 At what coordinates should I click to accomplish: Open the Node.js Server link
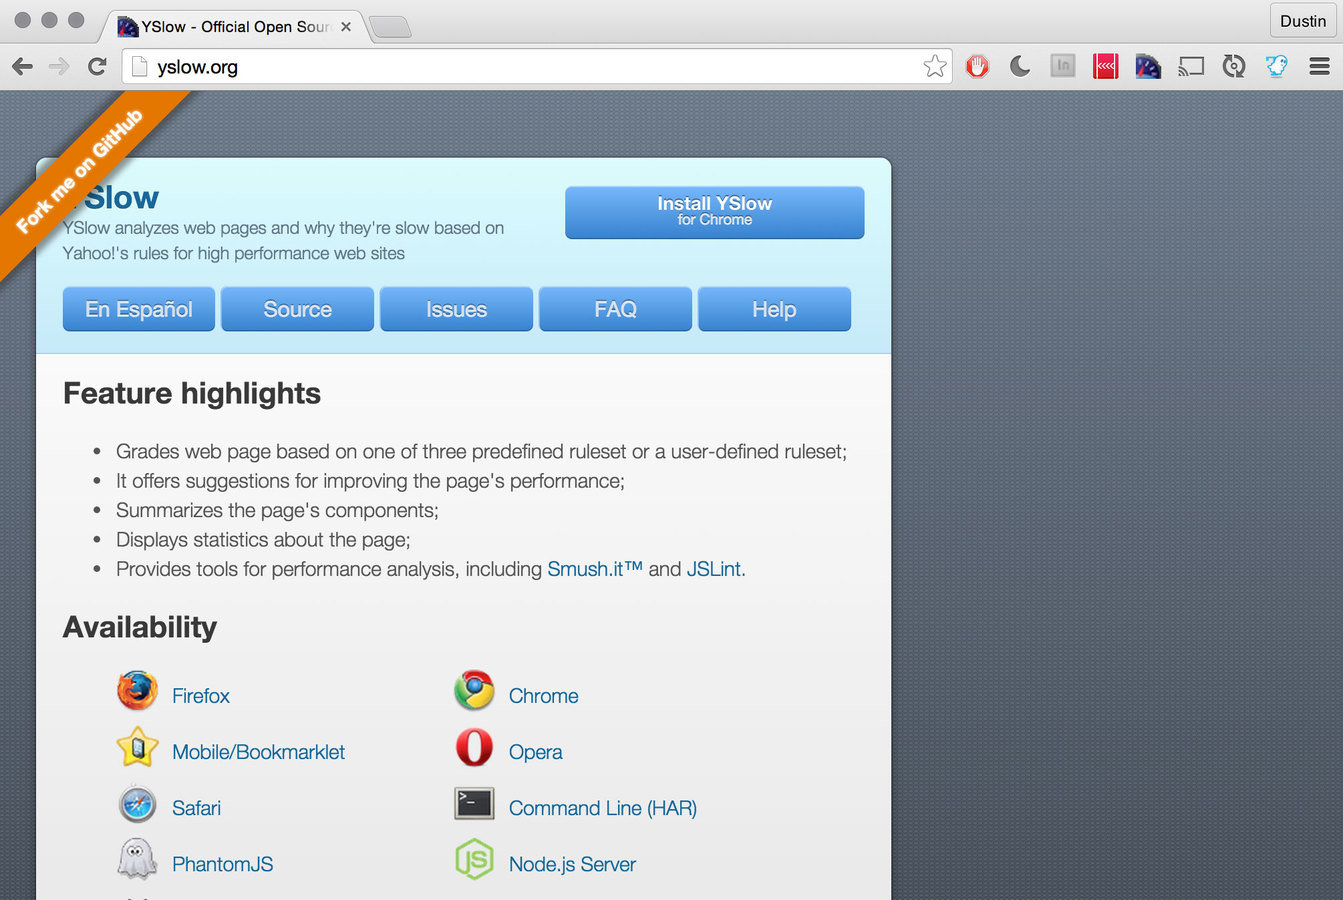(x=572, y=864)
